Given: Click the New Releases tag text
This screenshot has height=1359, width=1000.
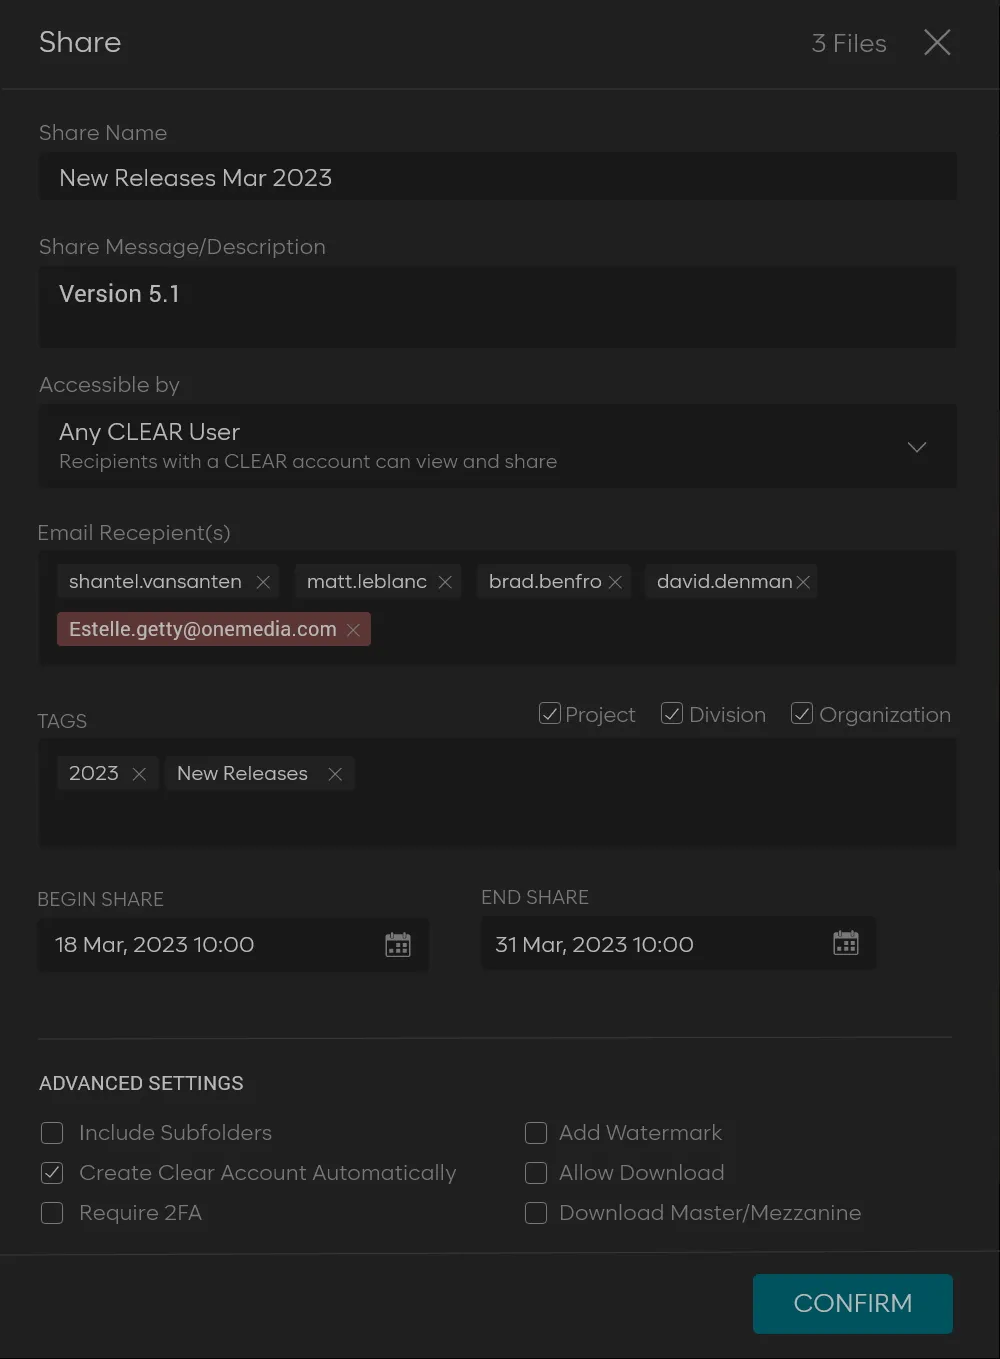Looking at the screenshot, I should coord(242,773).
